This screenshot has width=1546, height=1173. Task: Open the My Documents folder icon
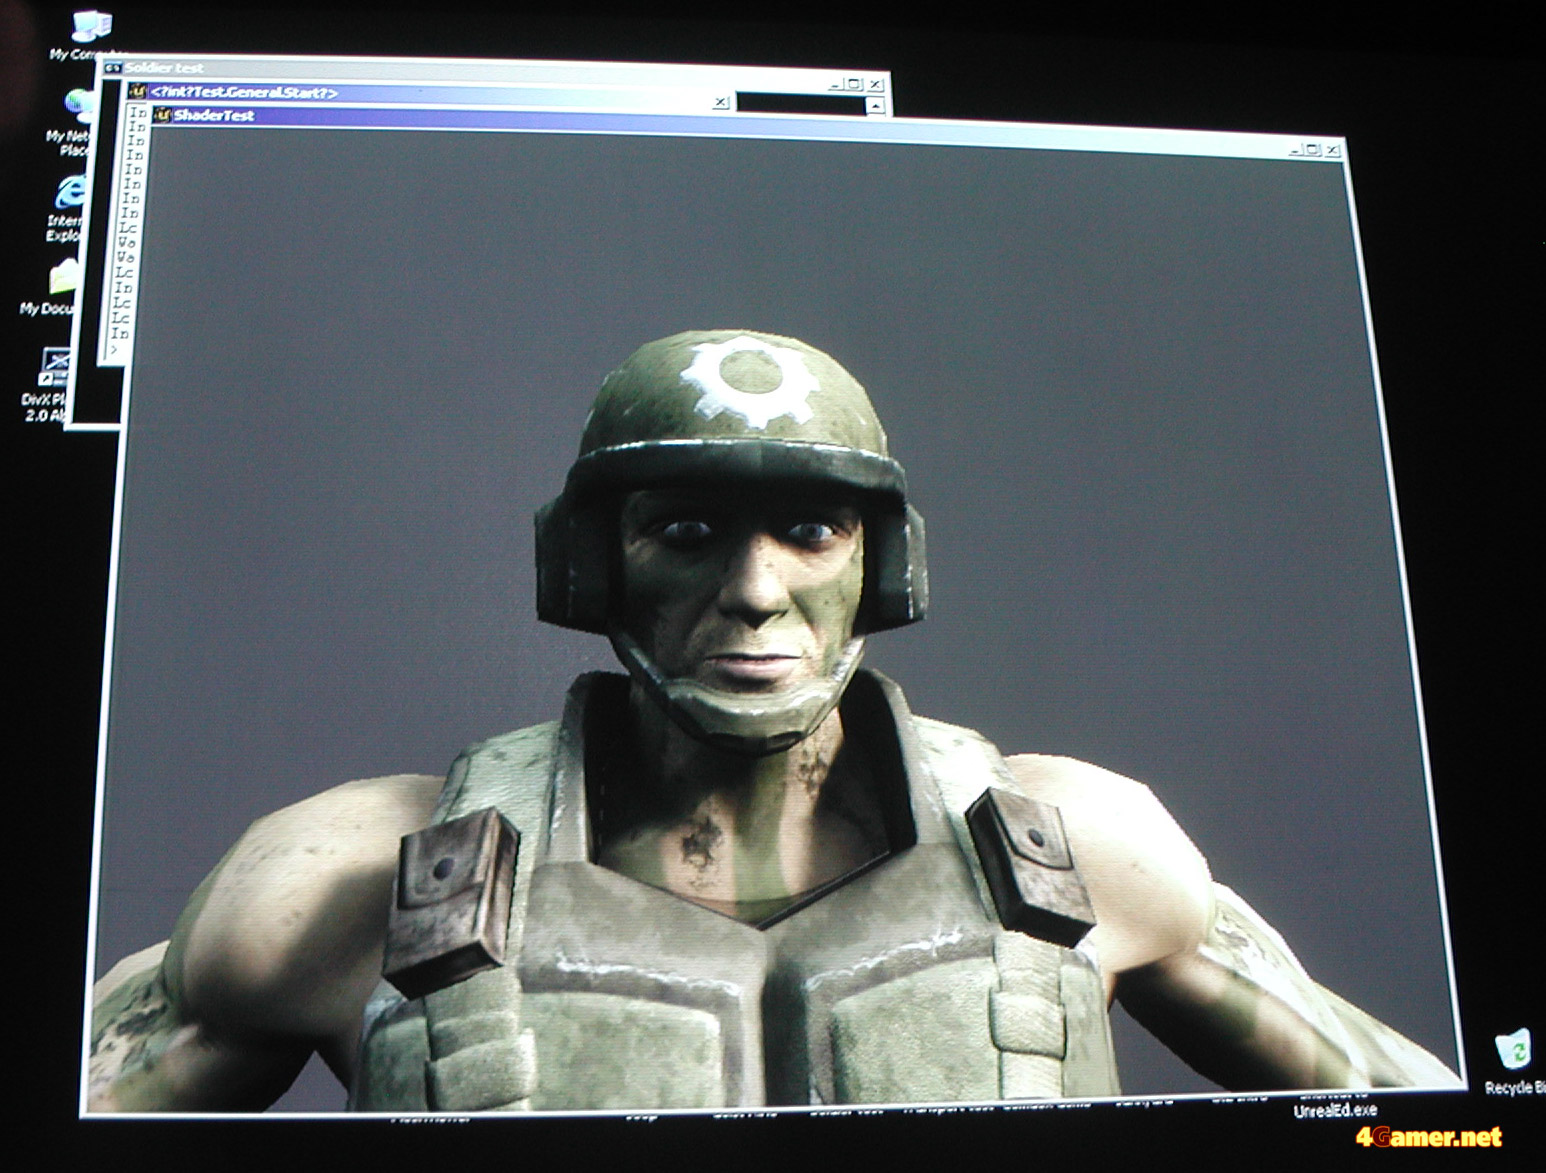[62, 278]
